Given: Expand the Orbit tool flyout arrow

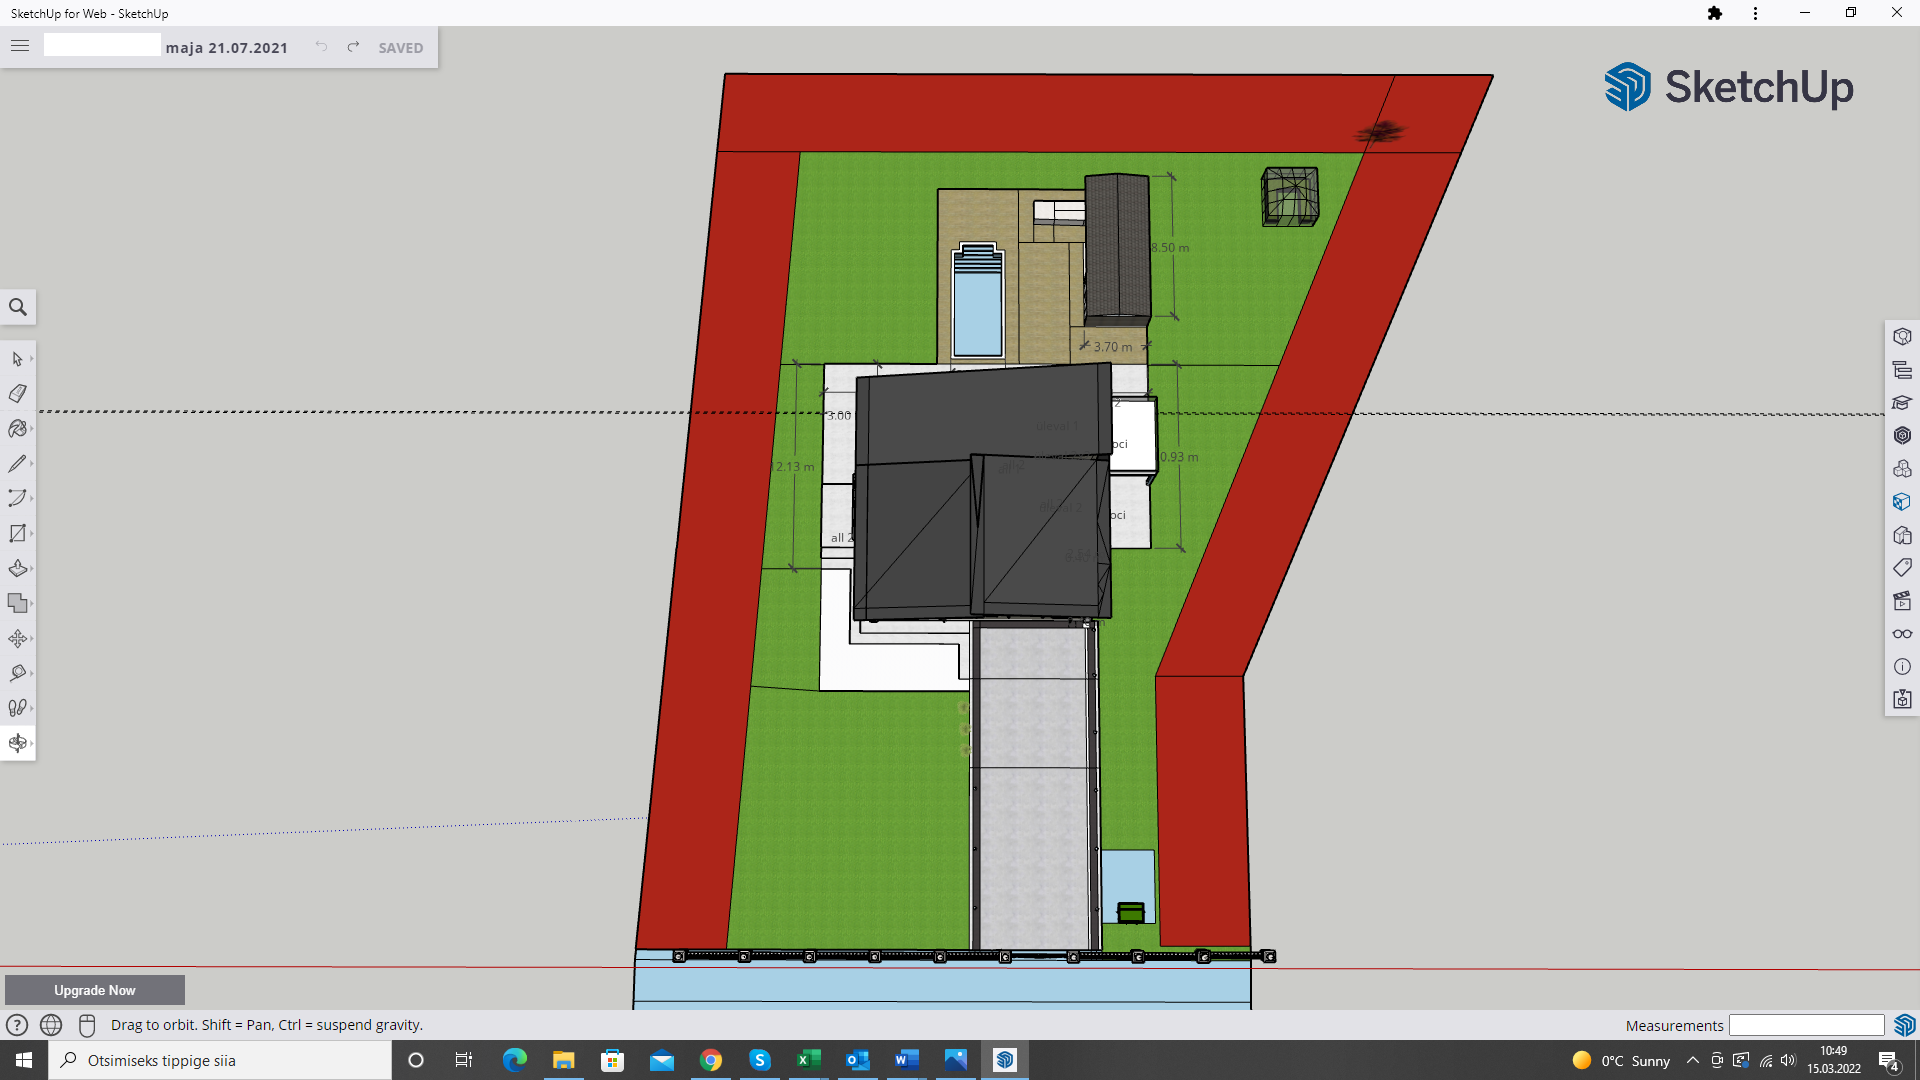Looking at the screenshot, I should [x=32, y=743].
